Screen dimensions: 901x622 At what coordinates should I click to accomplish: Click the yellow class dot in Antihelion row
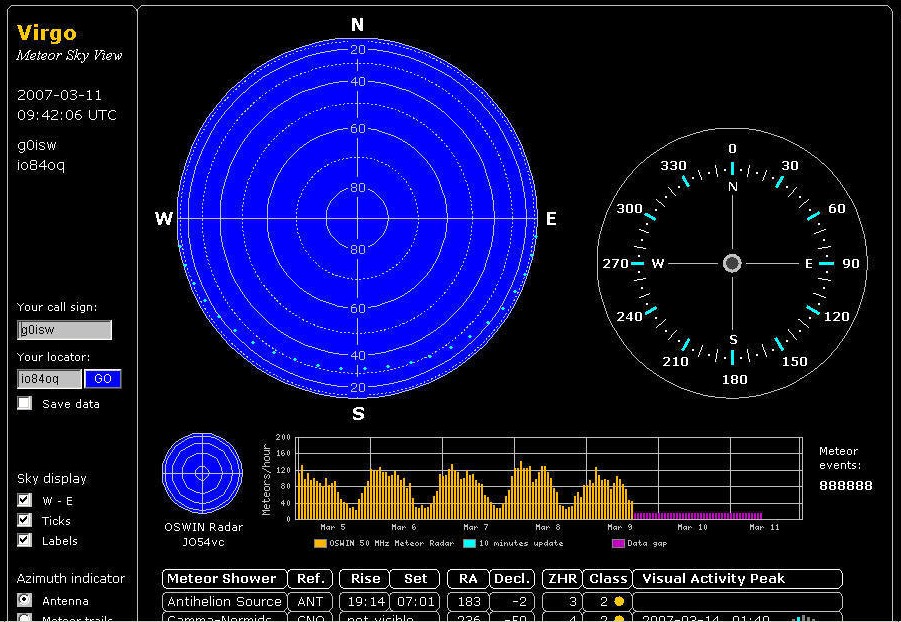tap(619, 601)
